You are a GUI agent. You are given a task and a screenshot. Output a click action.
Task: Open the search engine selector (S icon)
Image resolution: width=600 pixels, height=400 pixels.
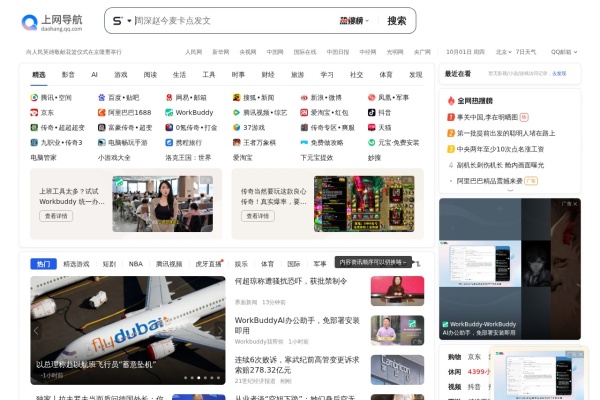pos(121,21)
